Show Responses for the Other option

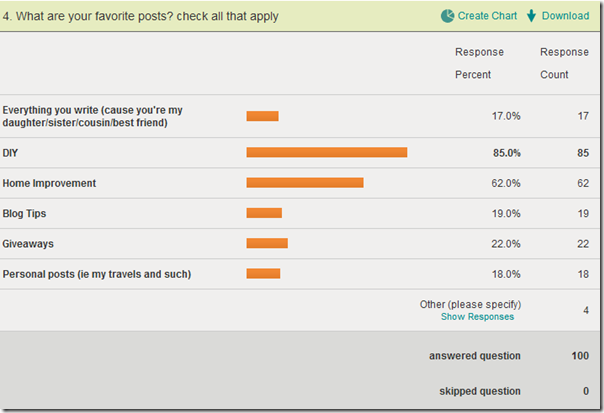point(477,317)
